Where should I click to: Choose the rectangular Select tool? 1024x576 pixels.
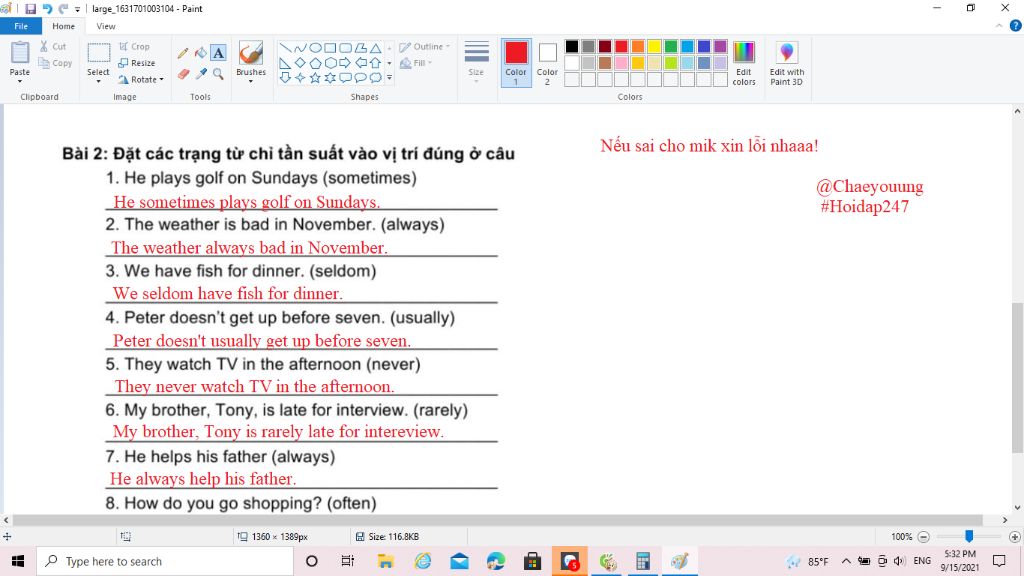tap(99, 53)
